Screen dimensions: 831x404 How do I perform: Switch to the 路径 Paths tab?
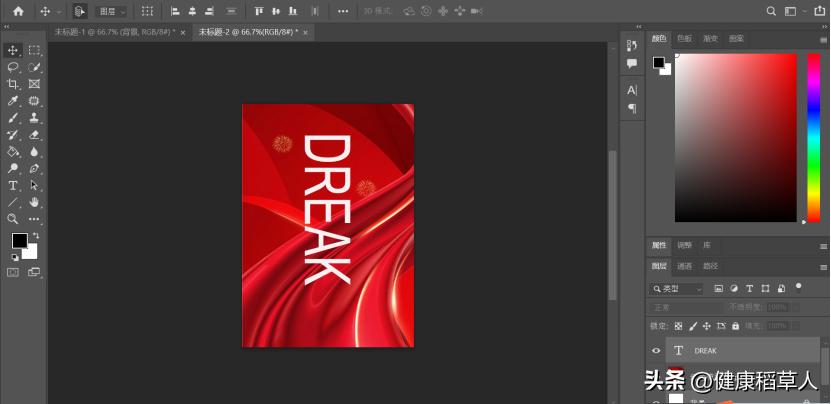pyautogui.click(x=710, y=266)
